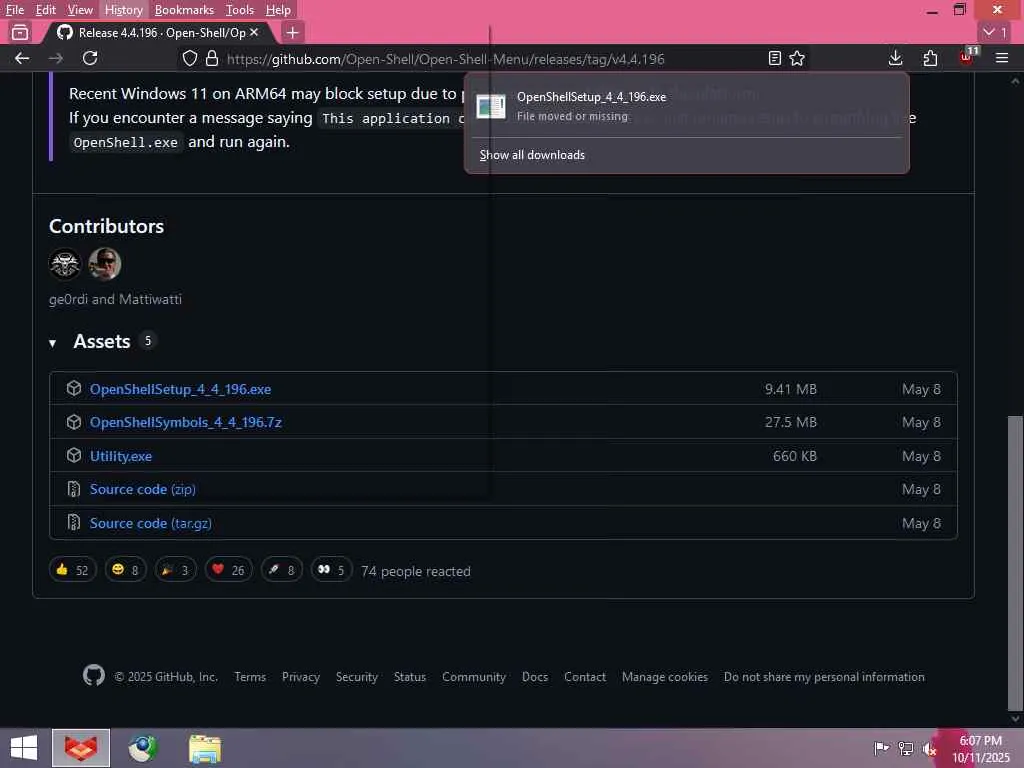
Task: Click the red fox browser taskbar icon
Action: click(81, 748)
